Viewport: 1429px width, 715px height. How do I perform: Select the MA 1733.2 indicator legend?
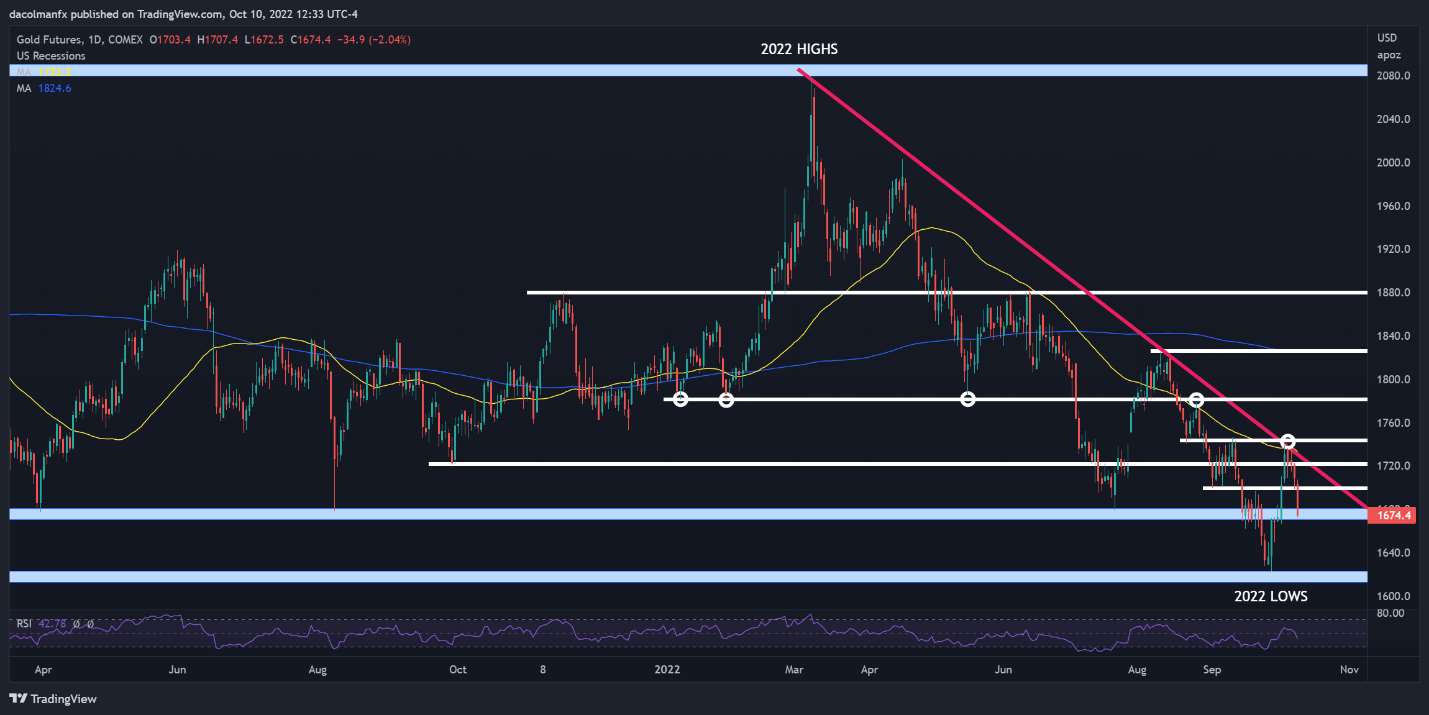click(44, 72)
